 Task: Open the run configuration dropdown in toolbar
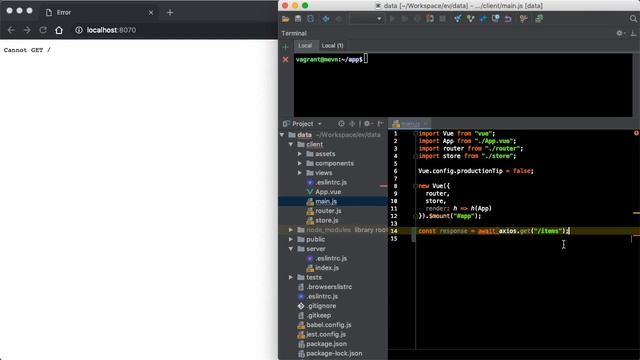click(366, 19)
